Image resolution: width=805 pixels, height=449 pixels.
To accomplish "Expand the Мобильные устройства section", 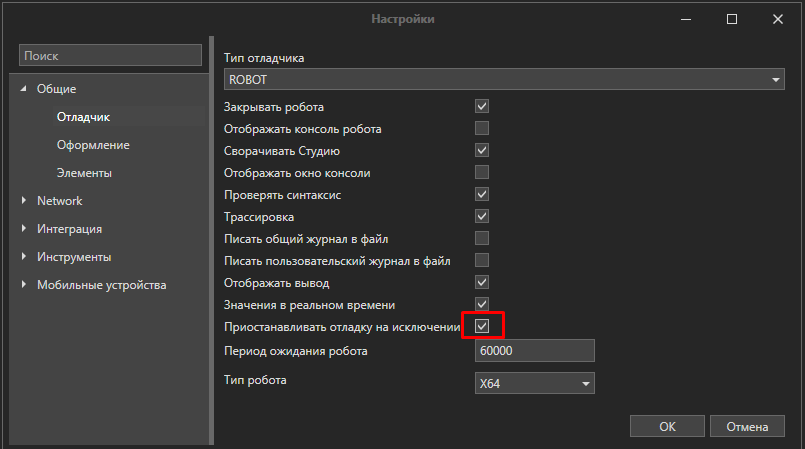I will click(23, 285).
